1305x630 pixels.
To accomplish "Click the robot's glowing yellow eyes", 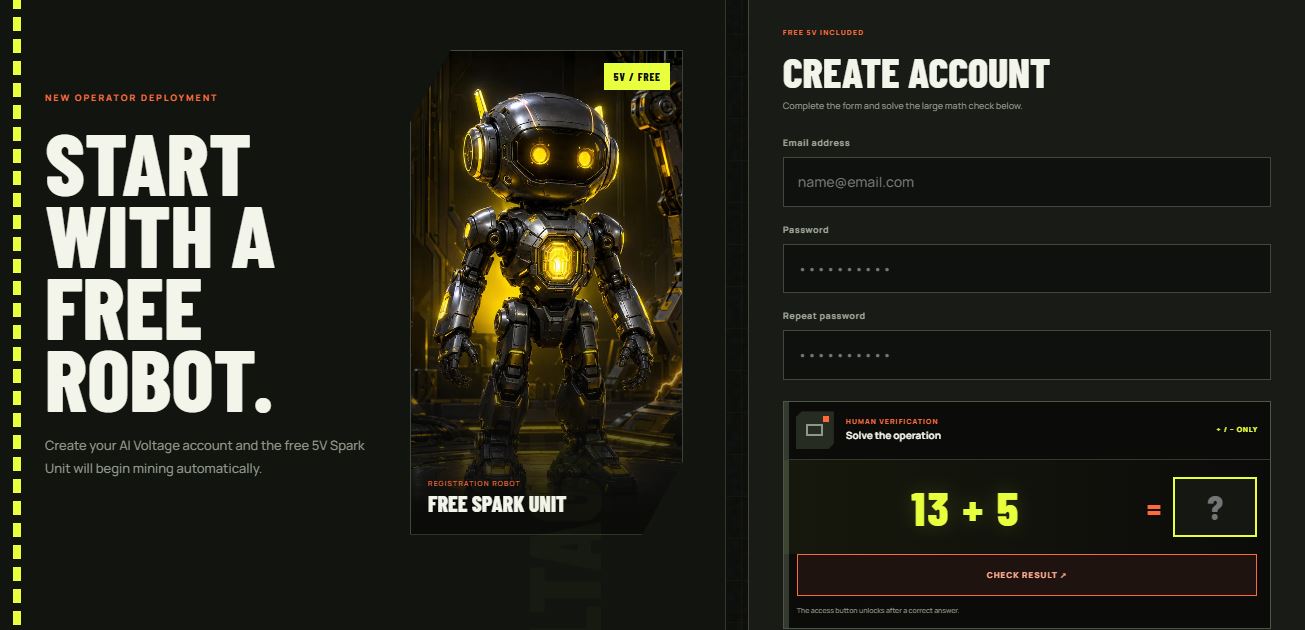I will point(562,156).
